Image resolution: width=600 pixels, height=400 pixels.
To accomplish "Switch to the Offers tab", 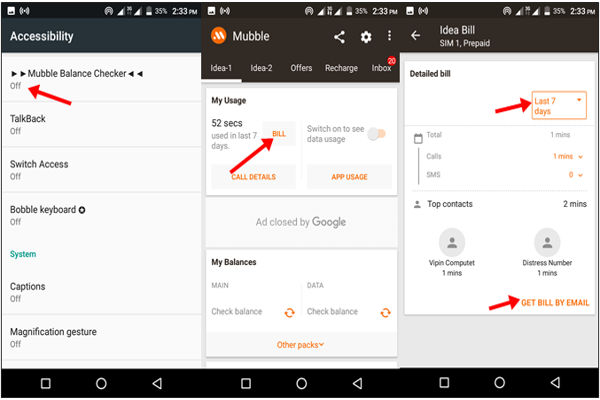I will tap(301, 68).
